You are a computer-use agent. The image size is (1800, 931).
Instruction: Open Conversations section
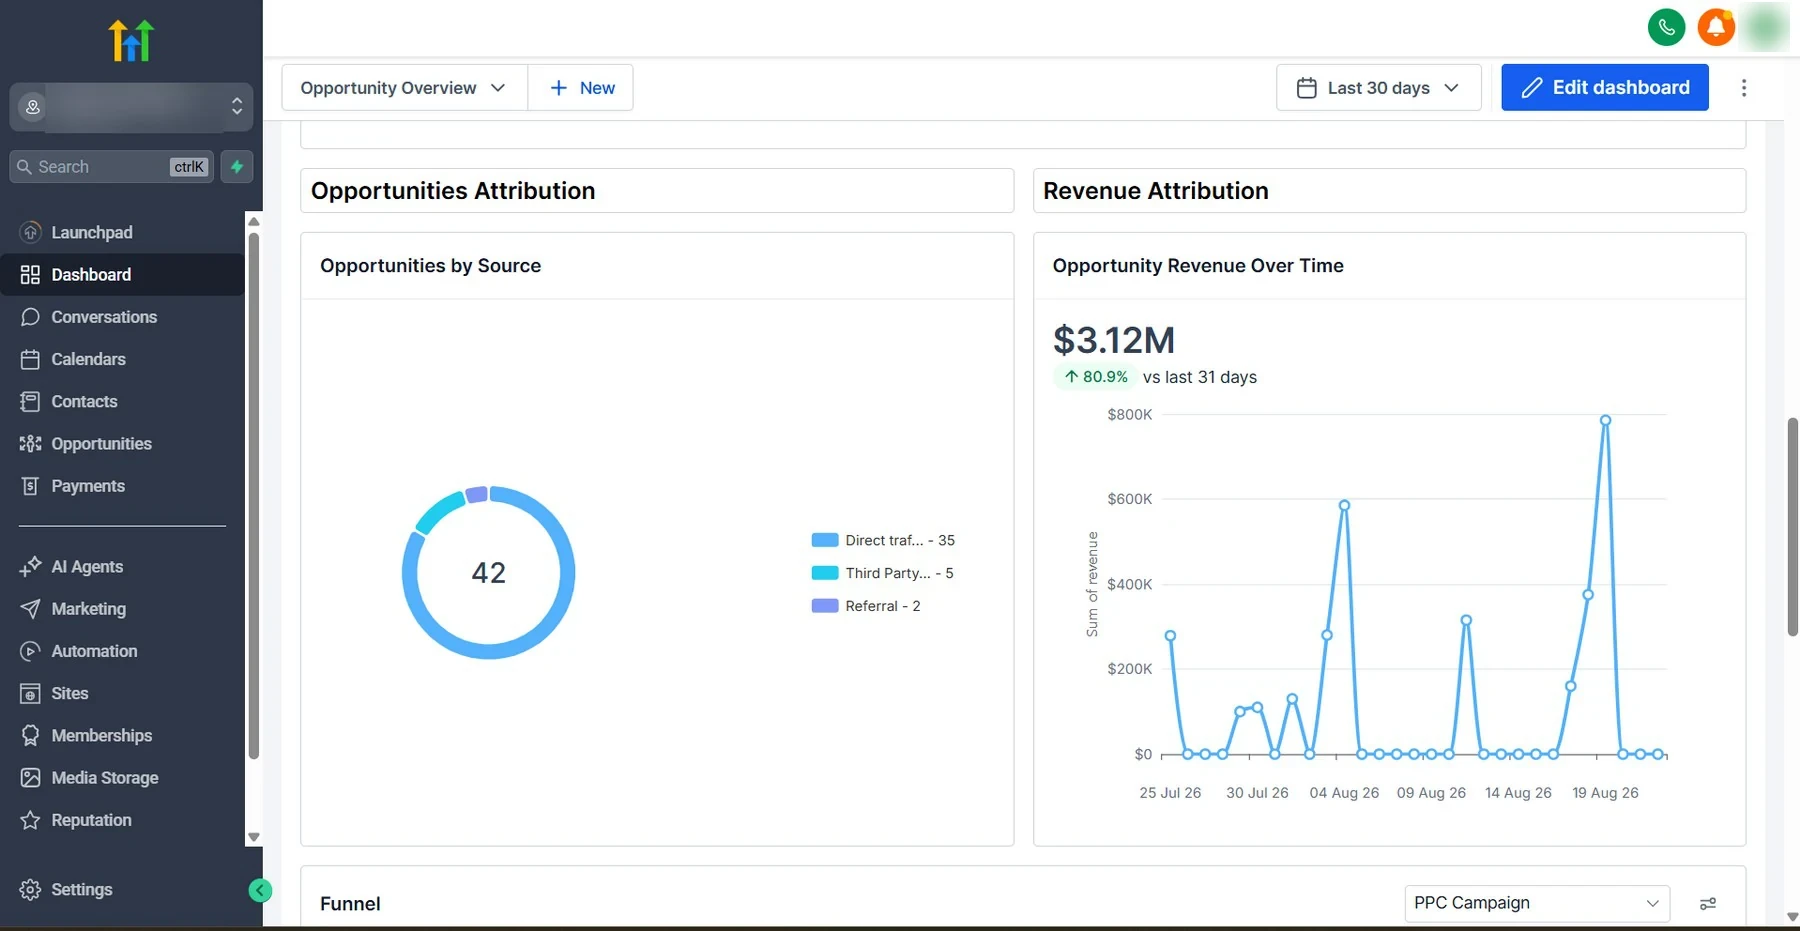122,317
